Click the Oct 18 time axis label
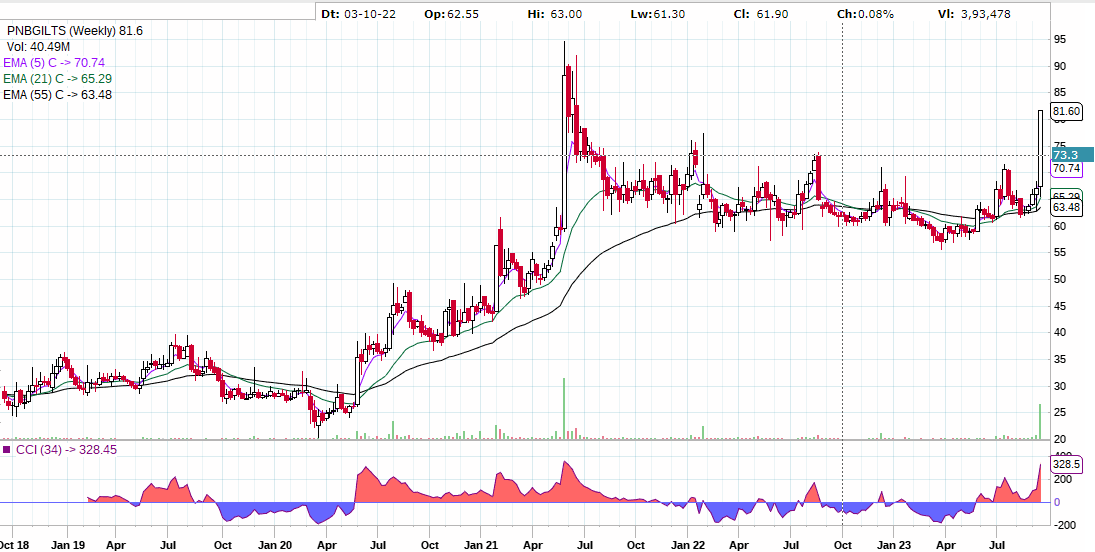This screenshot has height=552, width=1095. coord(14,544)
